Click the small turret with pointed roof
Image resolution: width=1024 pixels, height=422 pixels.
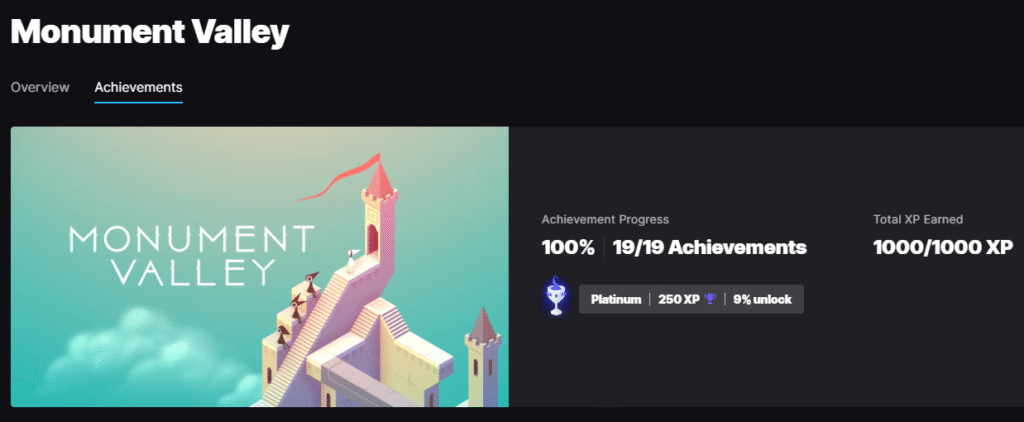[483, 354]
